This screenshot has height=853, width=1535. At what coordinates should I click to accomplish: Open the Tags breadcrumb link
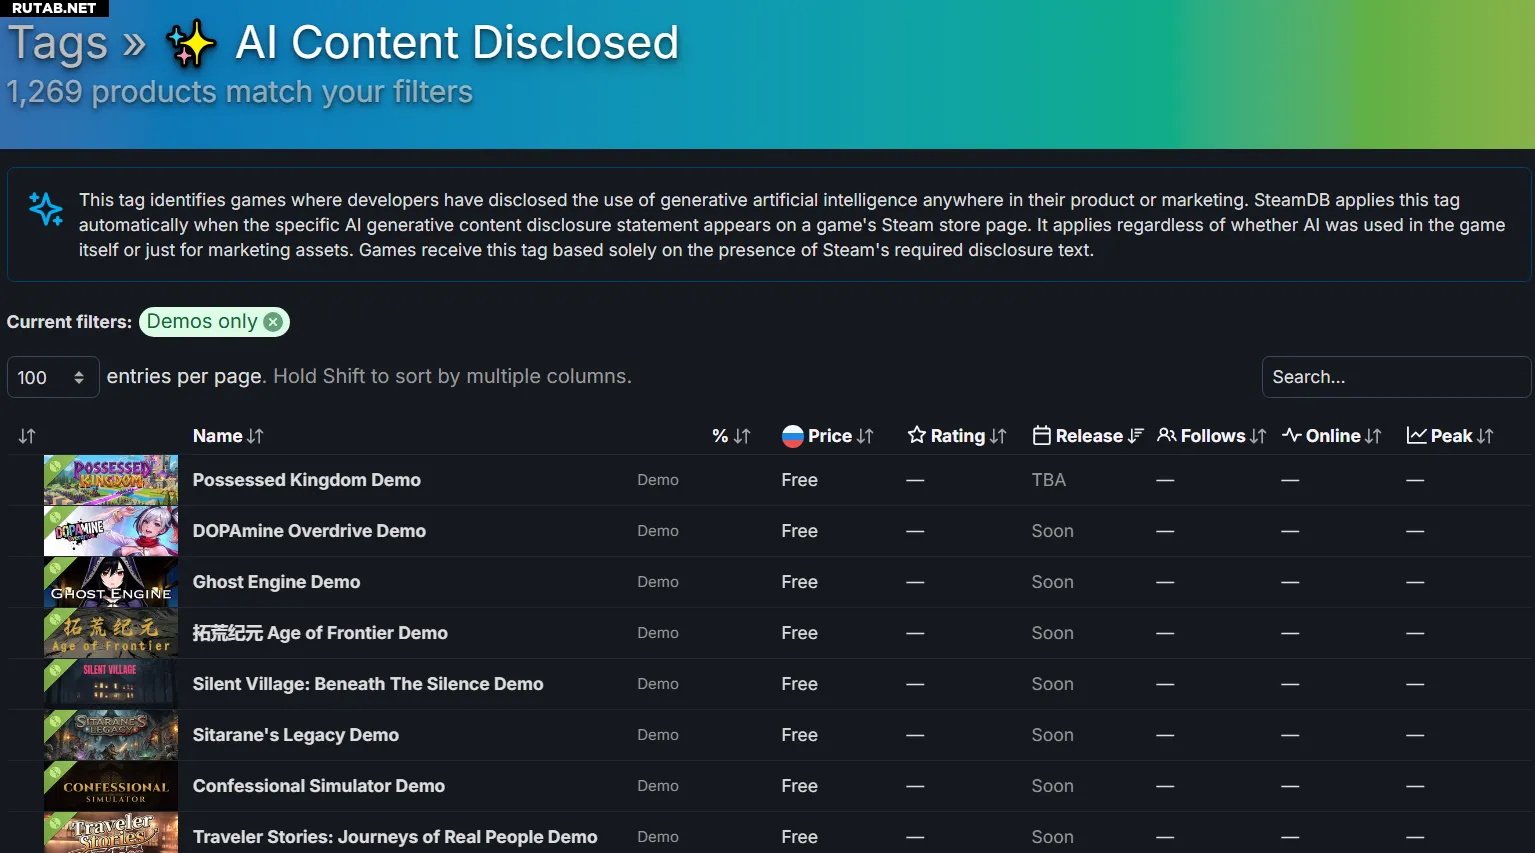pyautogui.click(x=58, y=43)
